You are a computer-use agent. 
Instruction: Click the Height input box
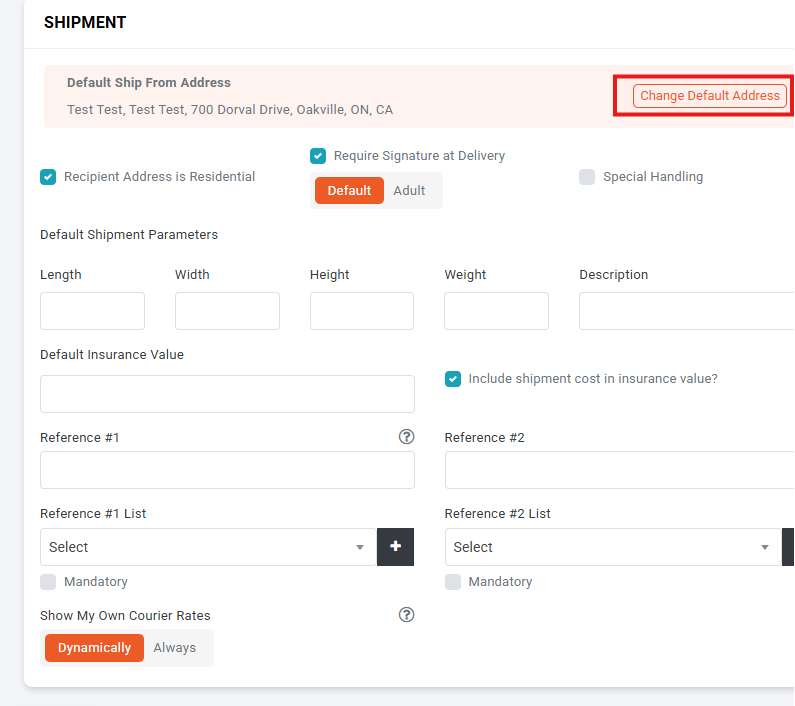362,311
